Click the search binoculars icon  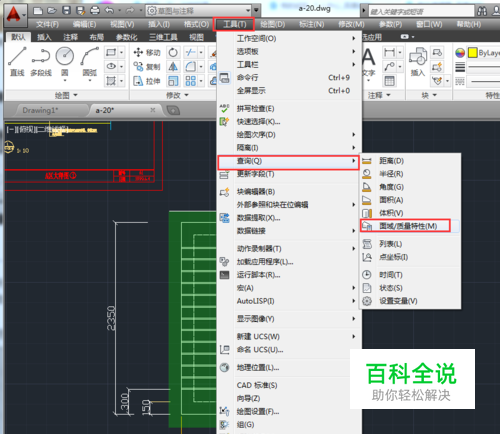pyautogui.click(x=482, y=11)
